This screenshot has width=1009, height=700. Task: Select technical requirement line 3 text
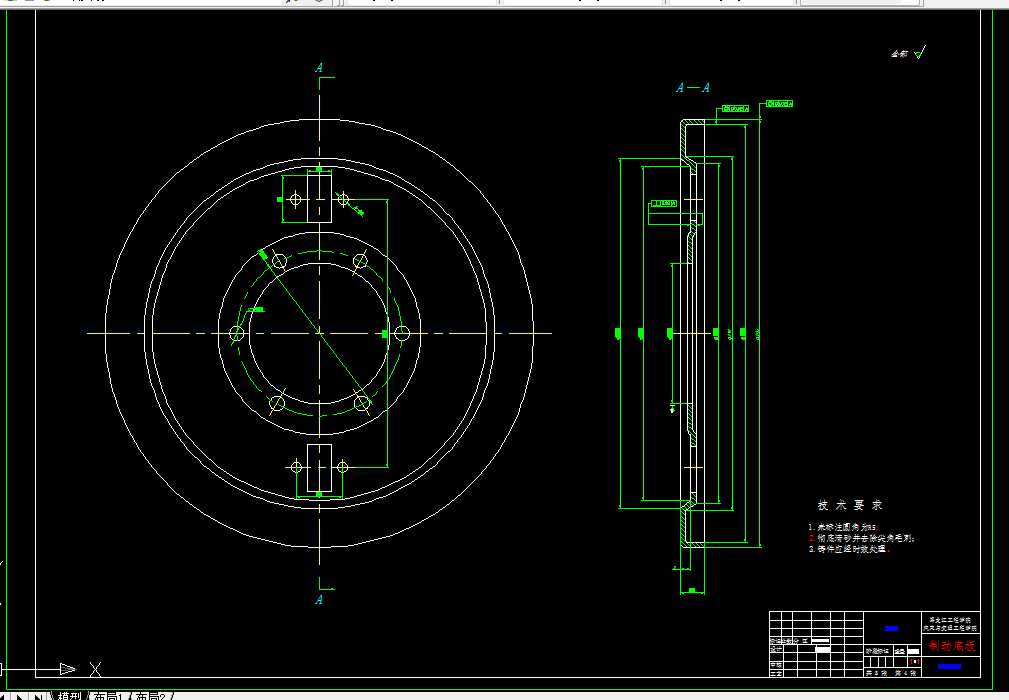pos(850,549)
